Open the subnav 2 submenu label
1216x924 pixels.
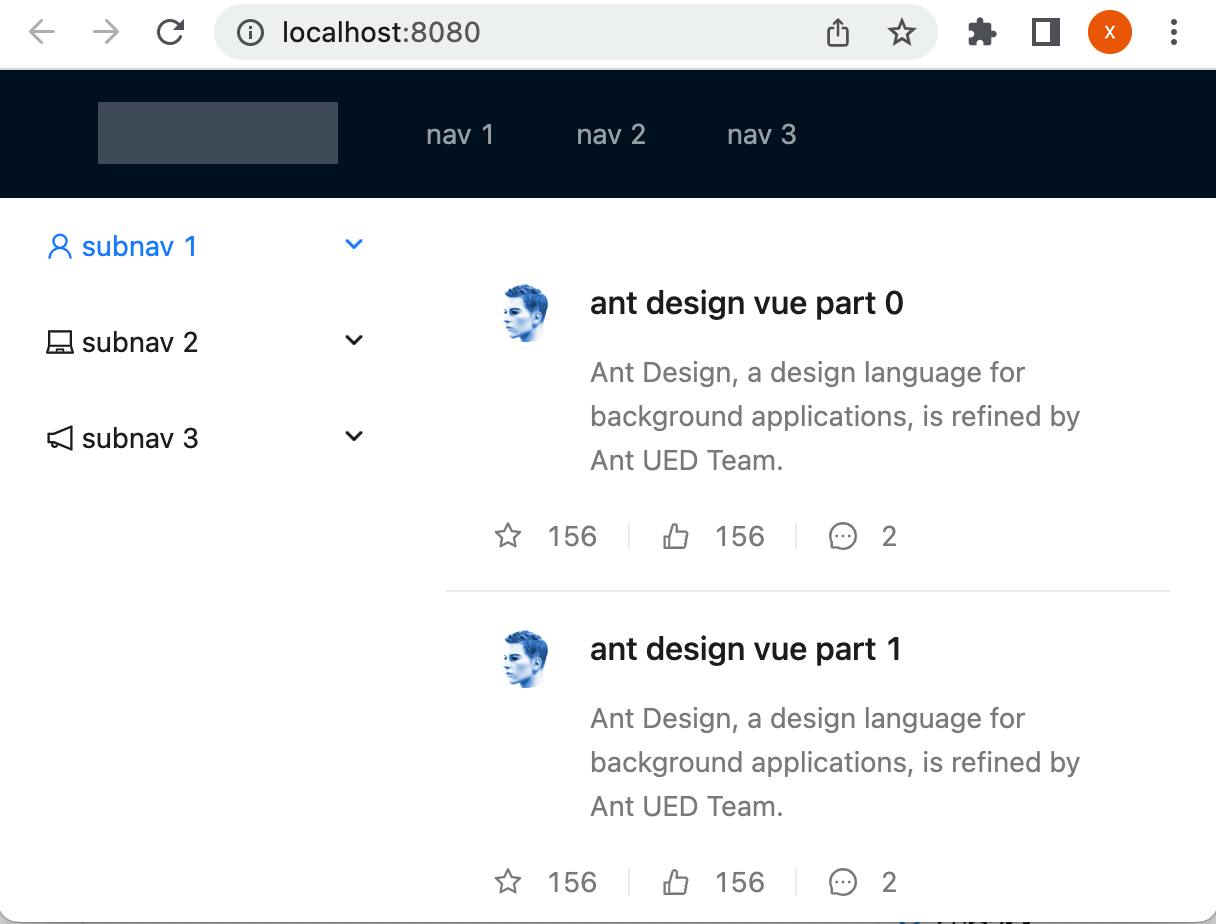click(x=140, y=342)
